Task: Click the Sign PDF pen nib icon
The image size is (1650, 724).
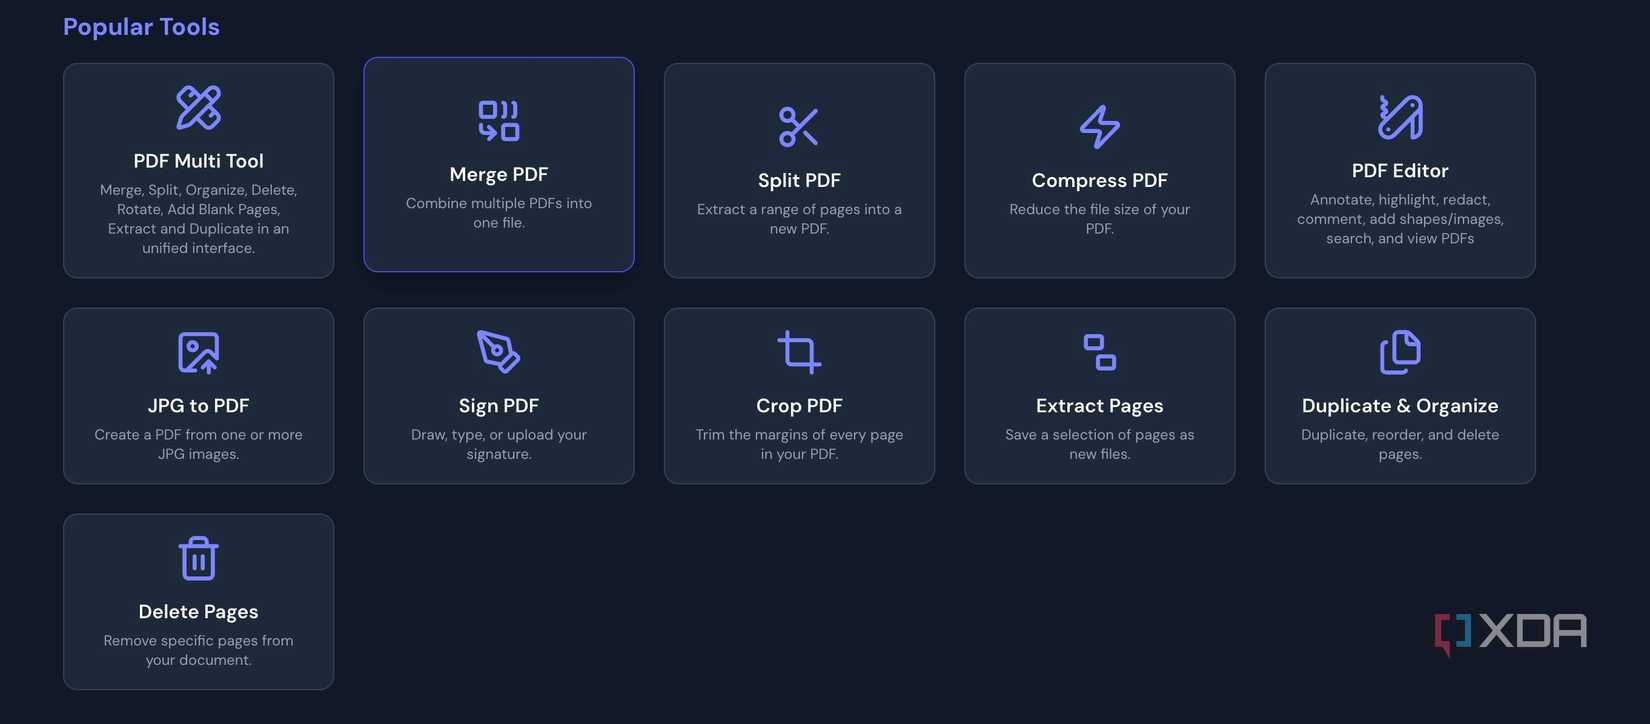Action: [498, 352]
